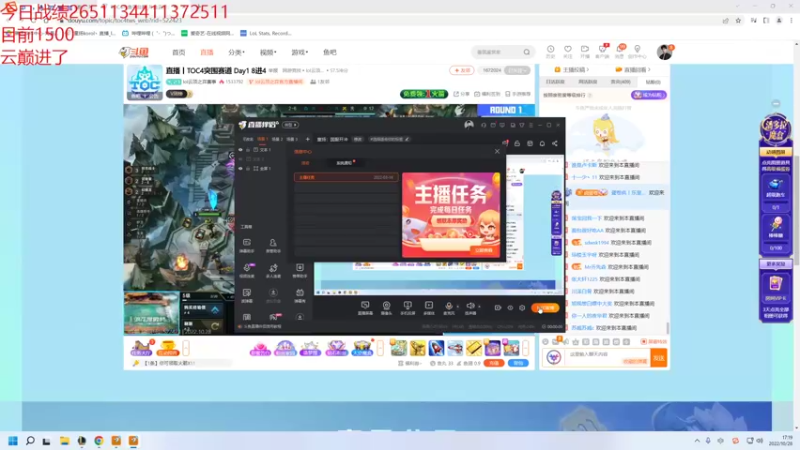Select the 主播任务 row in message center list
This screenshot has width=800, height=450.
click(x=346, y=177)
